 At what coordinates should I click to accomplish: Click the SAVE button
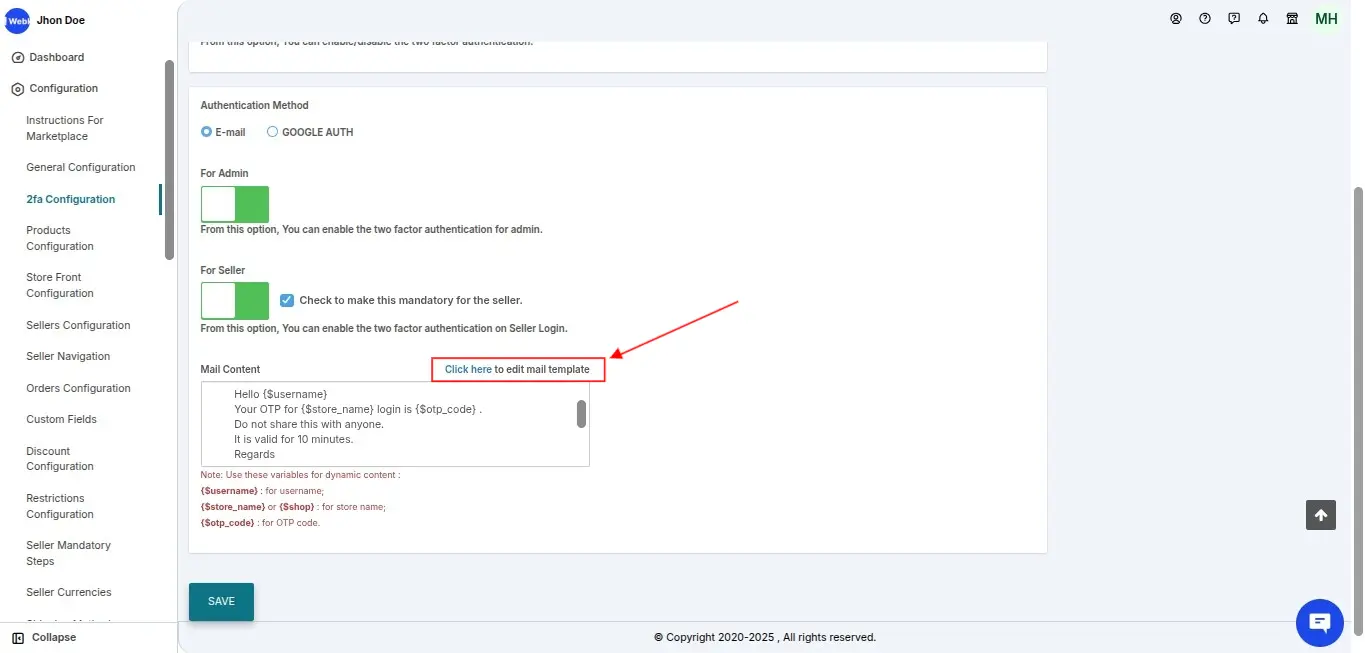[221, 602]
